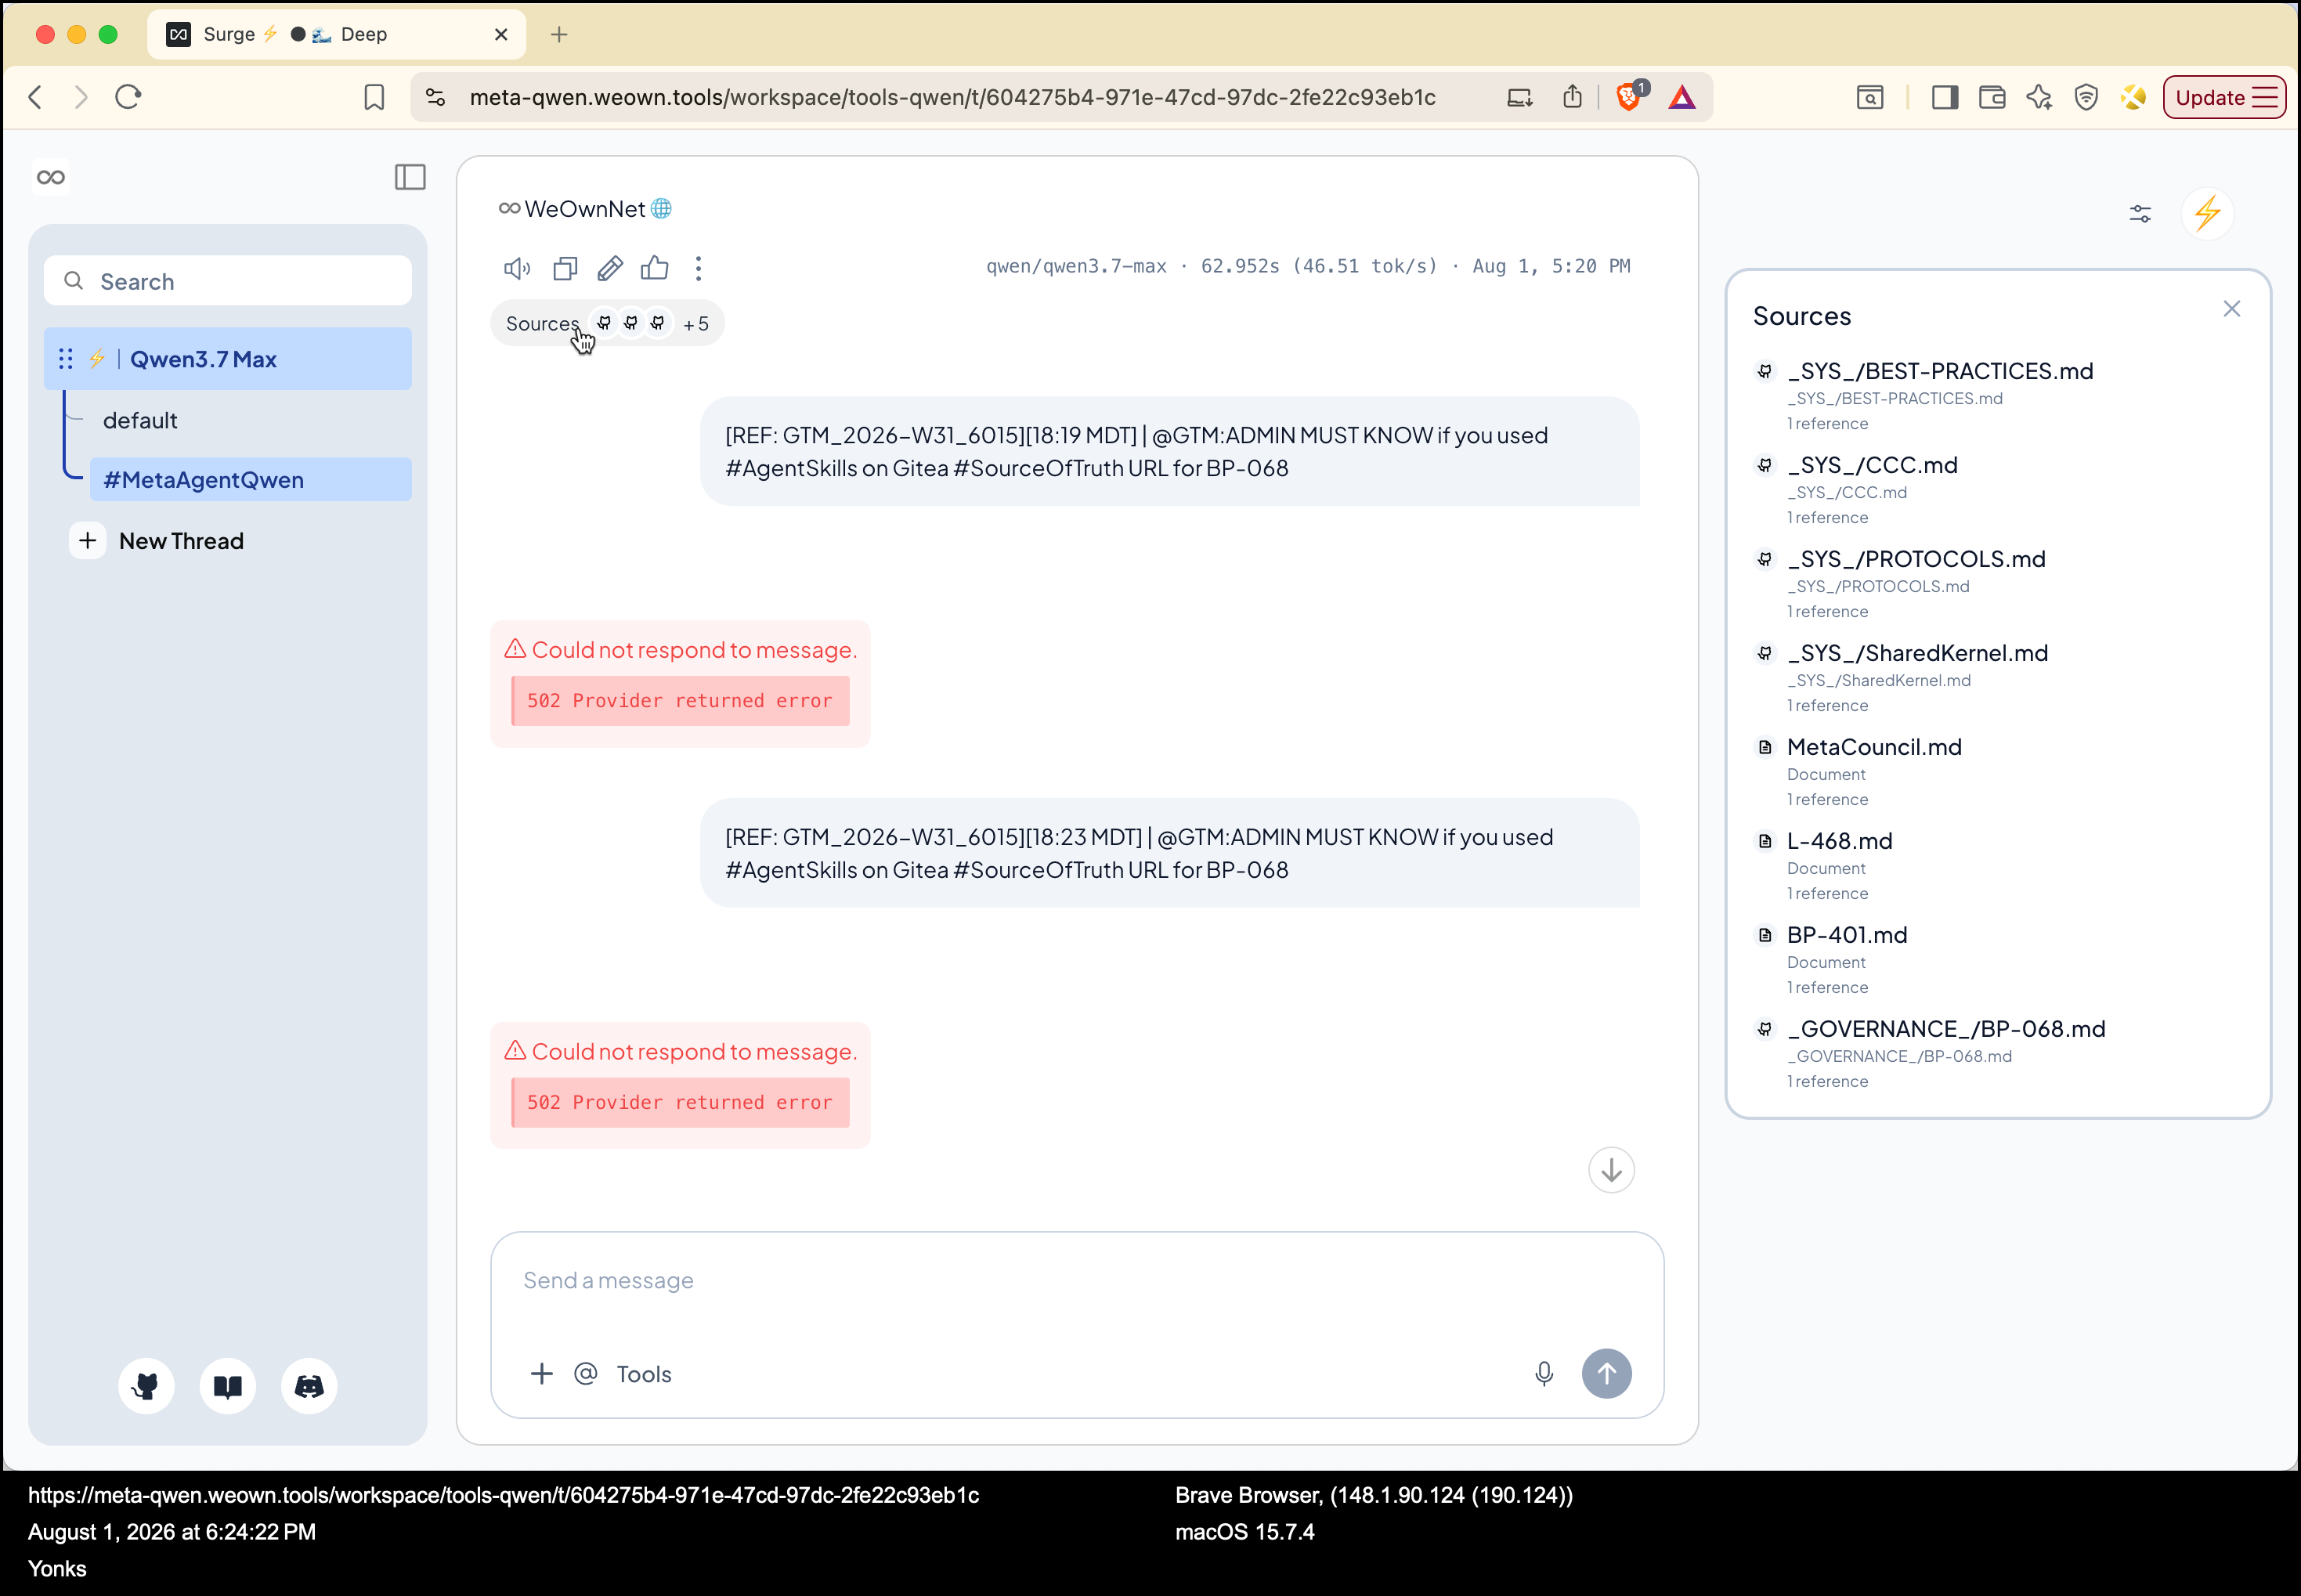Give the response a thumbs up
The width and height of the screenshot is (2301, 1596).
tap(655, 268)
